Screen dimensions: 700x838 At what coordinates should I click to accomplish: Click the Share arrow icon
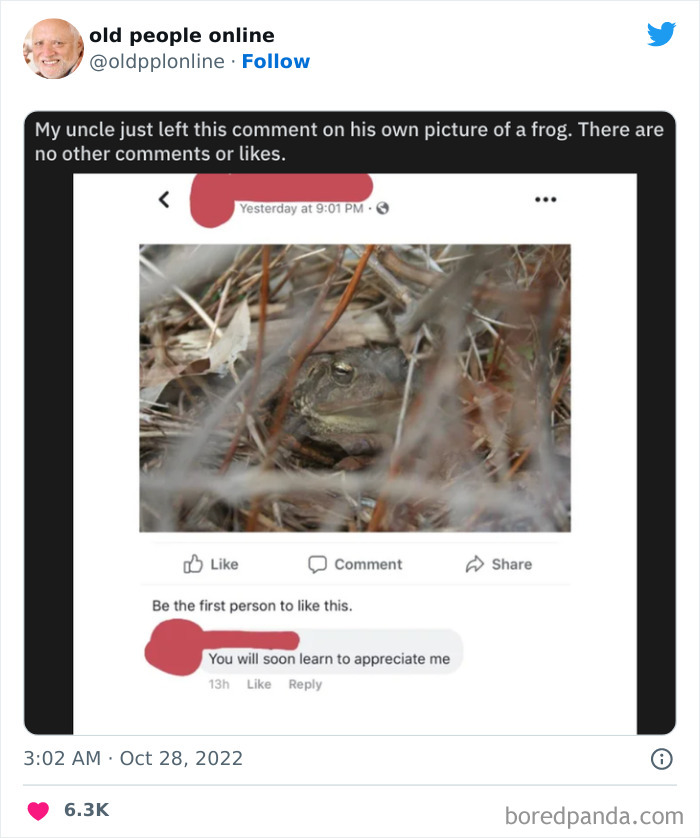click(475, 564)
